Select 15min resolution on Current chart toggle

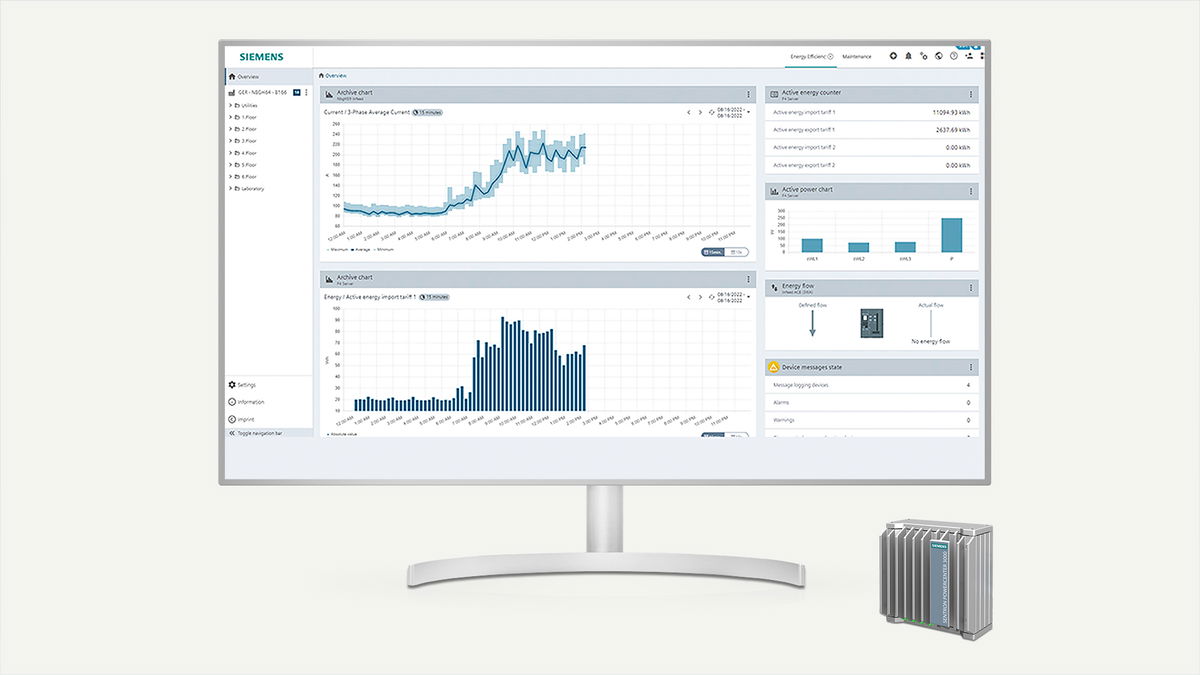coord(714,252)
